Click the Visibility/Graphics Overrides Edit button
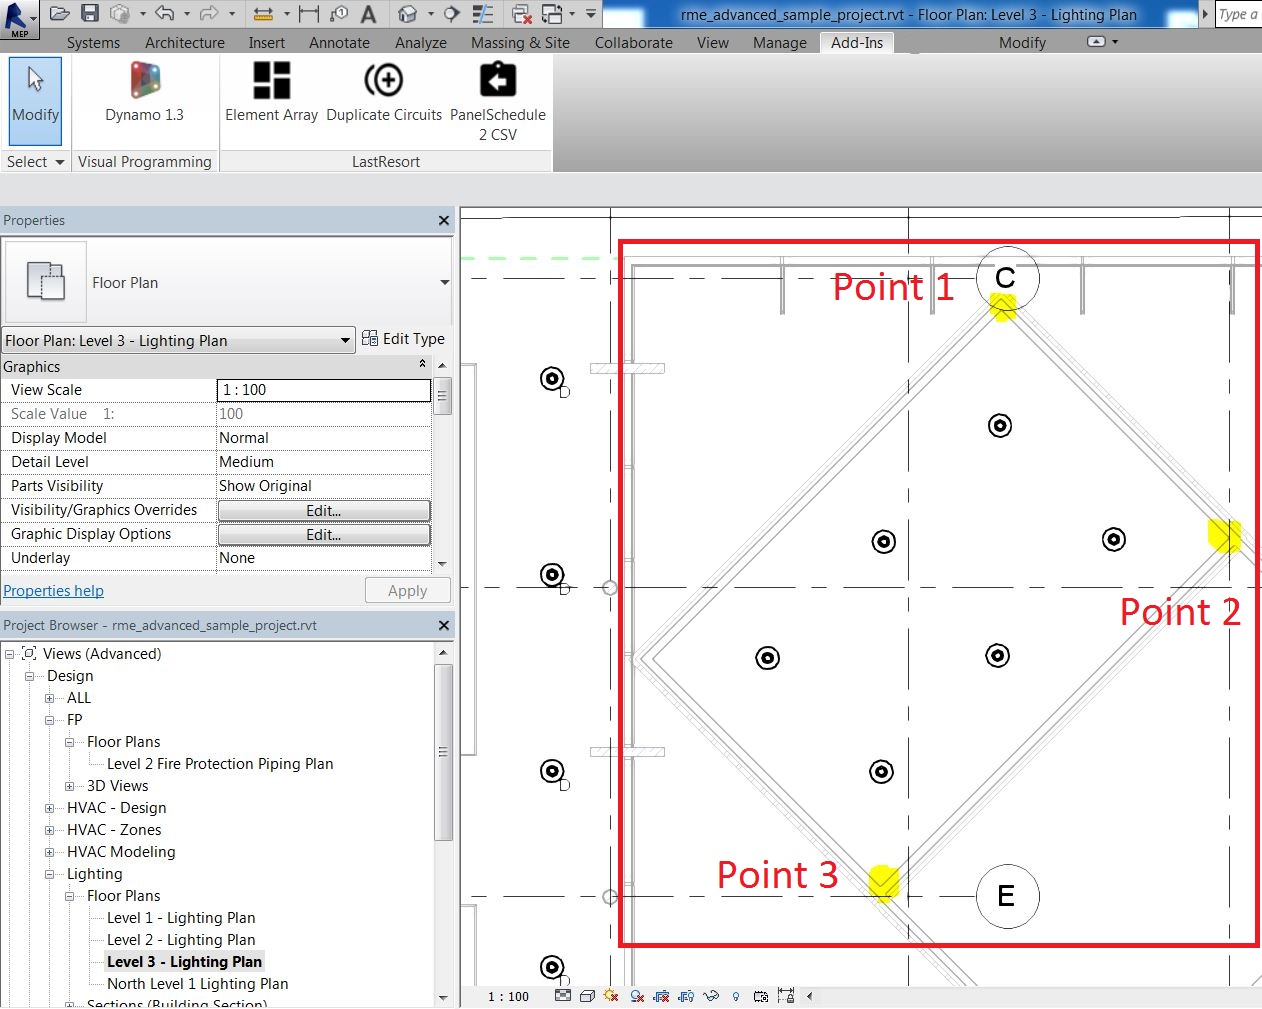 [323, 510]
